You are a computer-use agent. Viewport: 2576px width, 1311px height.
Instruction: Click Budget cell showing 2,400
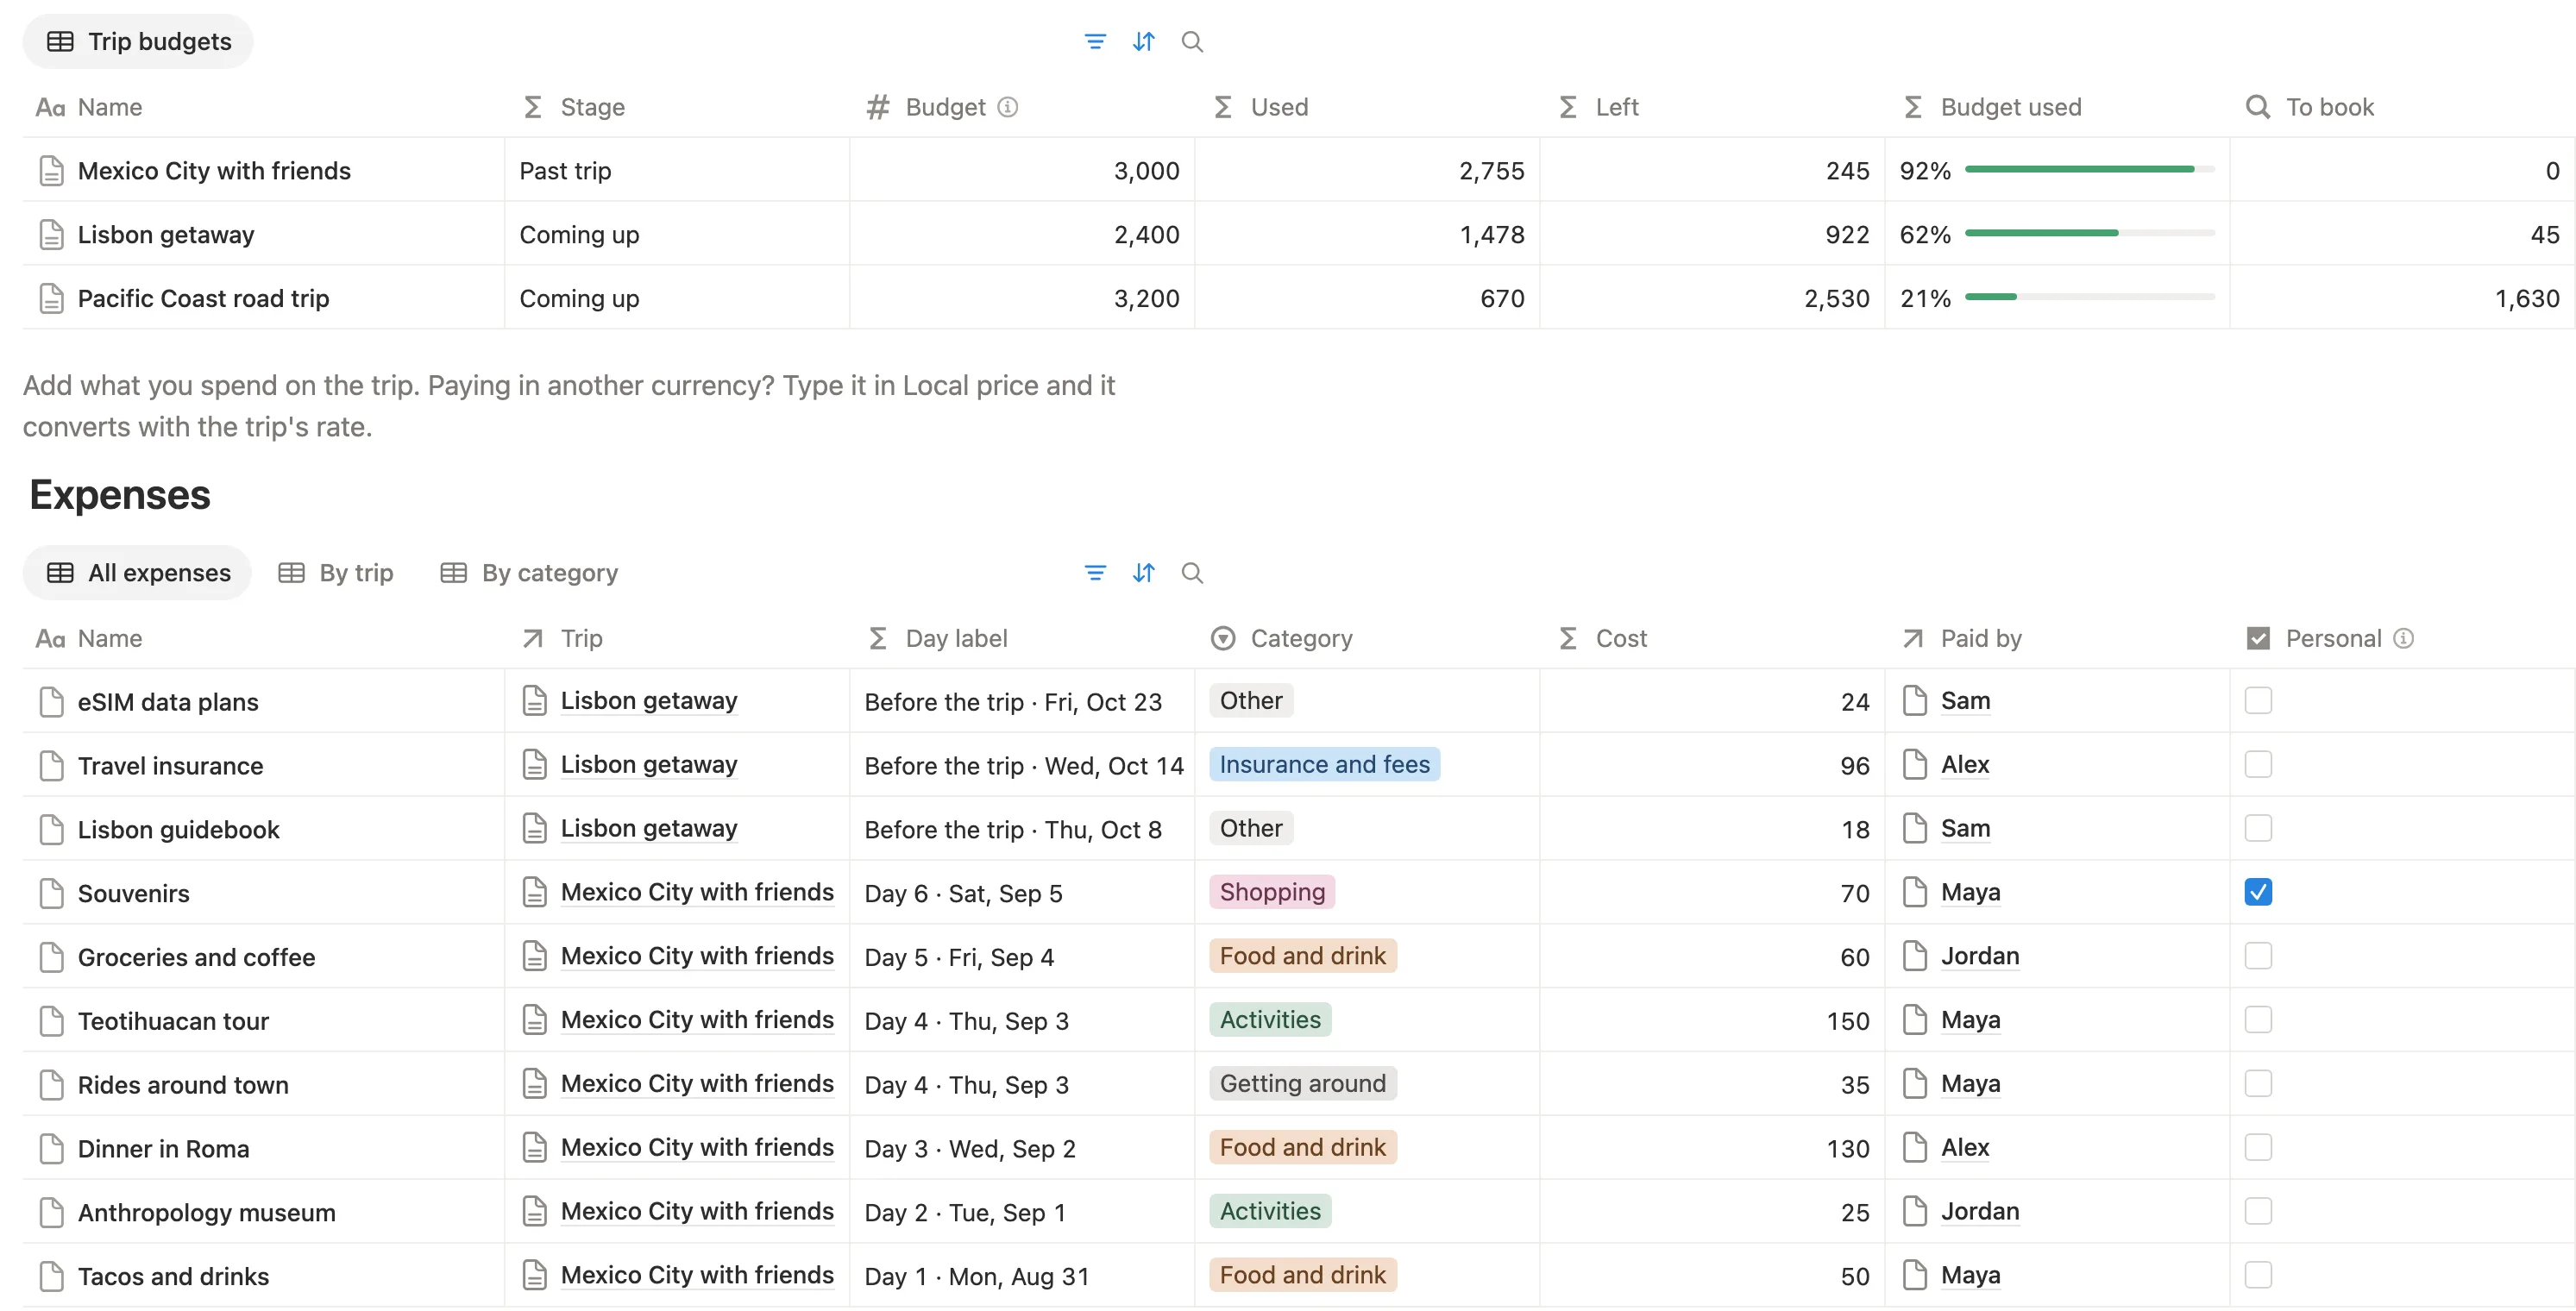point(1022,235)
